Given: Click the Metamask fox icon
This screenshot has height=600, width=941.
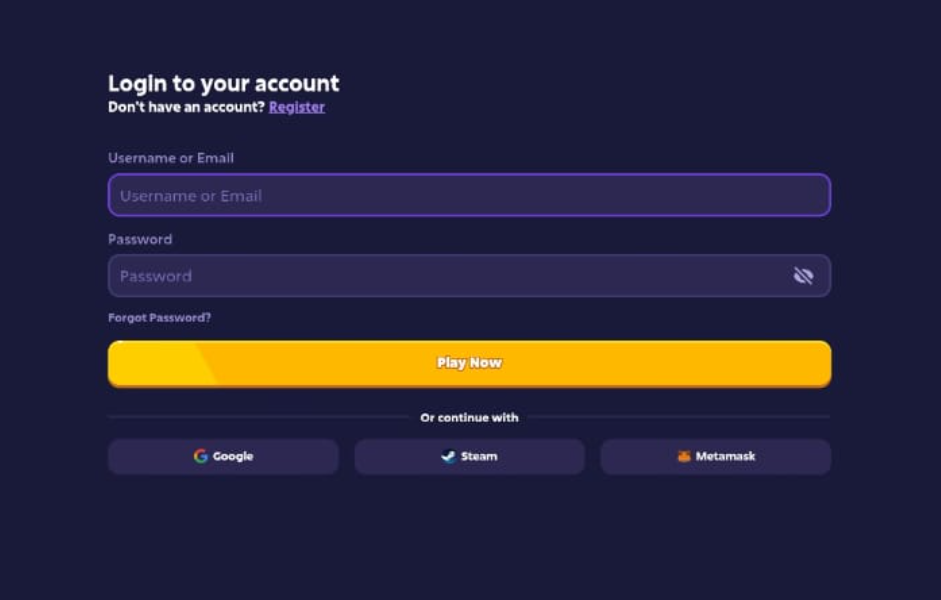Looking at the screenshot, I should pos(684,456).
